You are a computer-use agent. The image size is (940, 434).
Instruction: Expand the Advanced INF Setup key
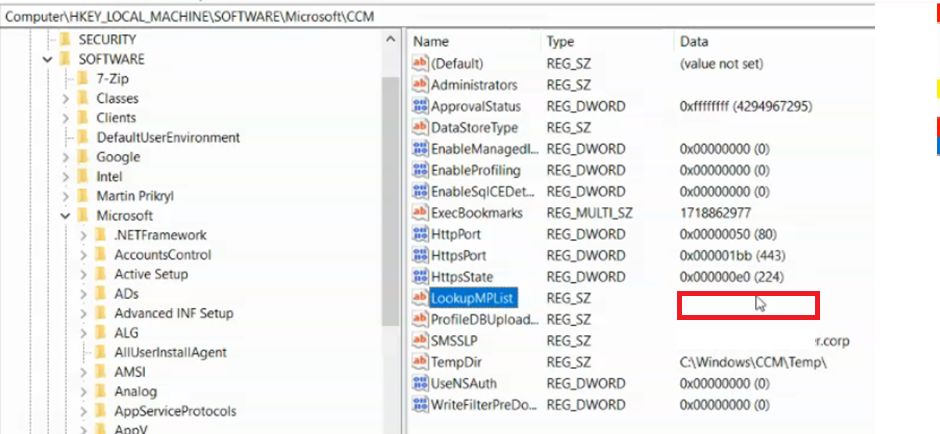click(x=84, y=314)
